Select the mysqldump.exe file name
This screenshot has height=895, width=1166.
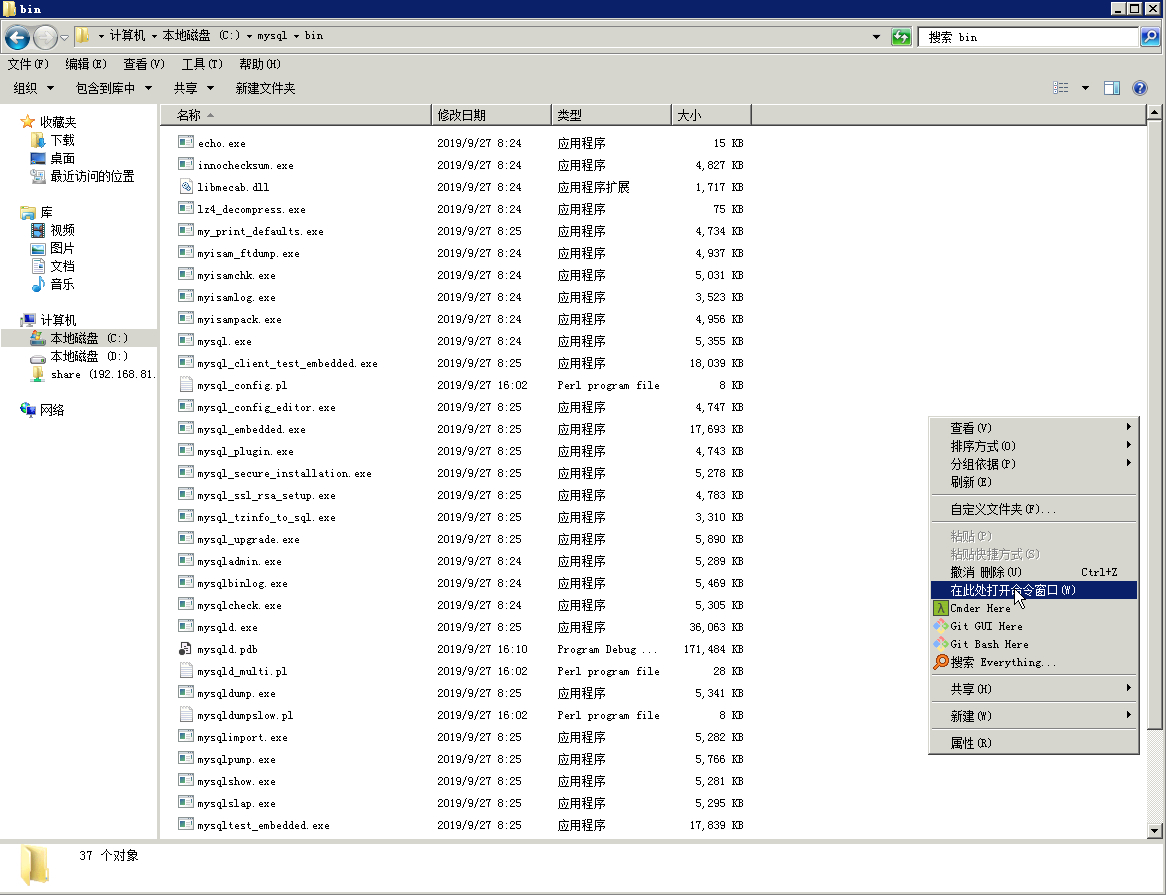(x=236, y=694)
